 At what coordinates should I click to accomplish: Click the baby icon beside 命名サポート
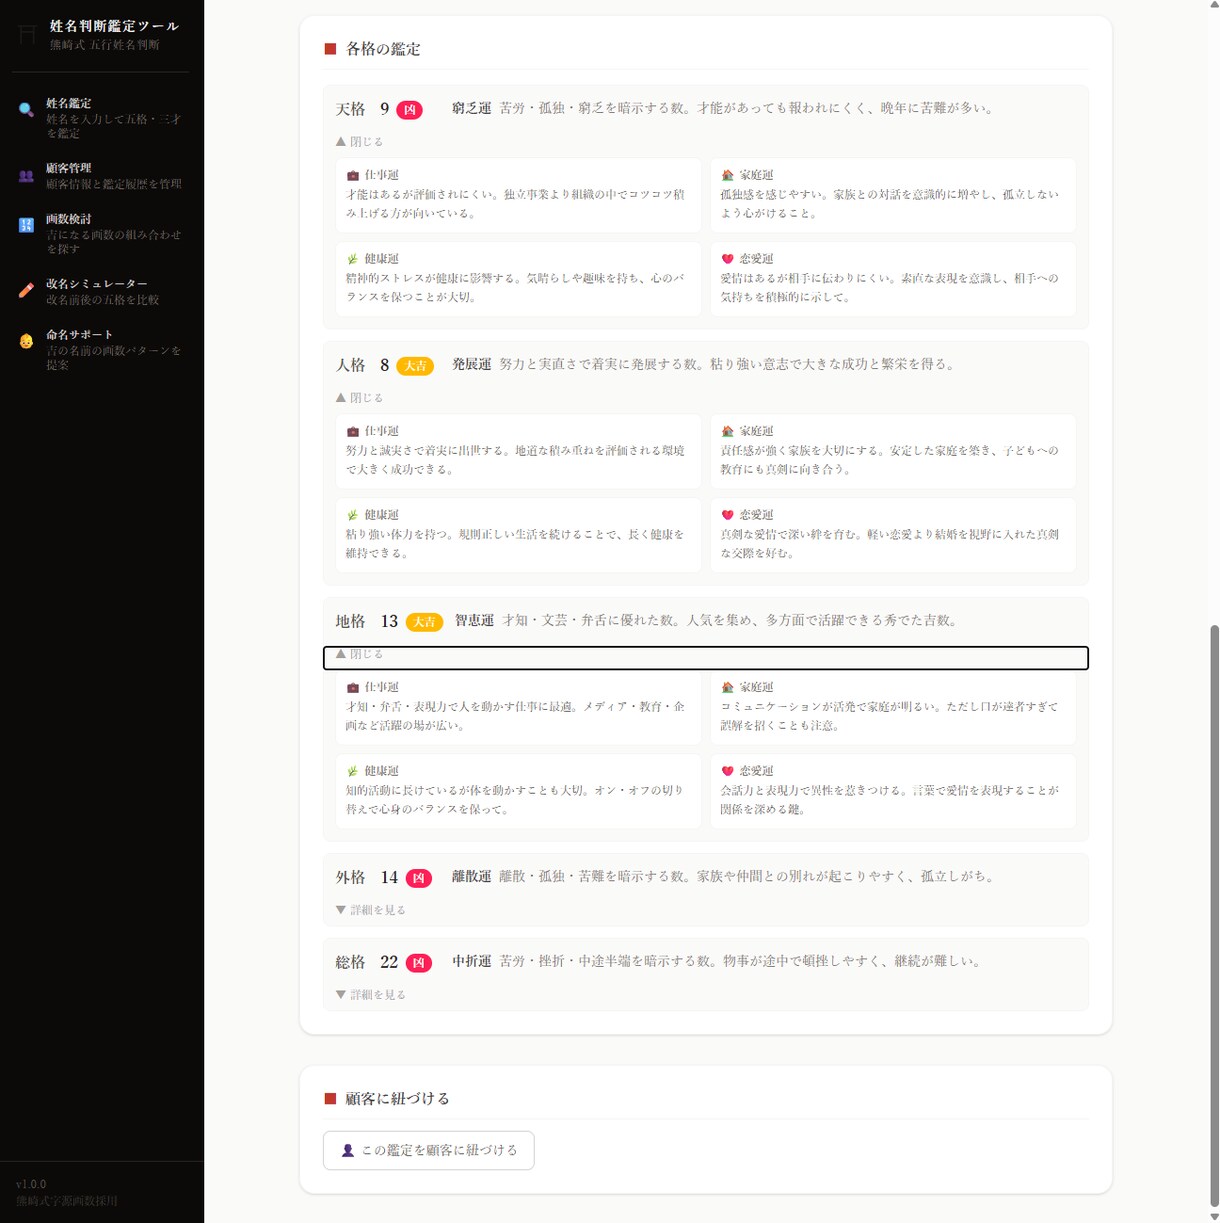(26, 341)
